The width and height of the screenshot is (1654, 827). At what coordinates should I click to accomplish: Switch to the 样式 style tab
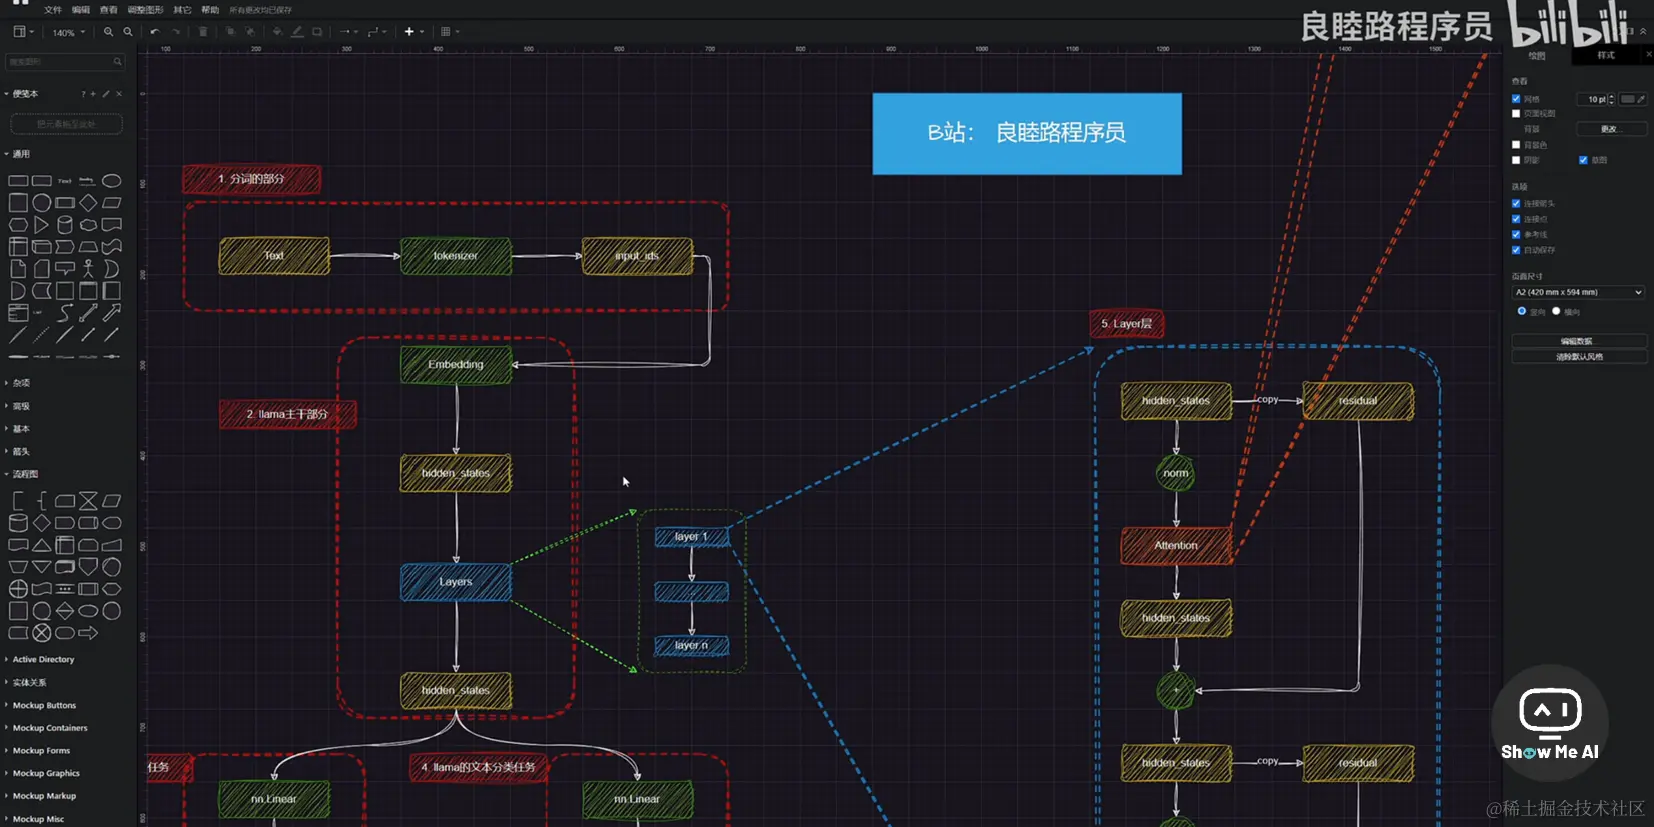pos(1606,56)
